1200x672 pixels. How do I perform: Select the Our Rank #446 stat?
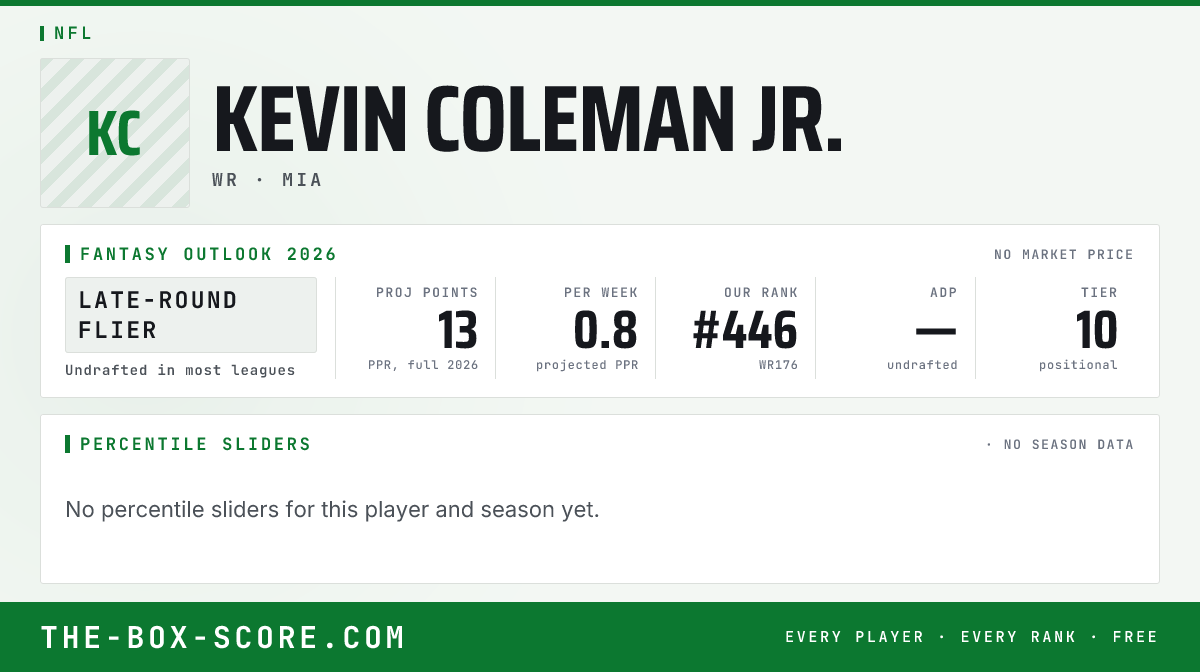[746, 331]
